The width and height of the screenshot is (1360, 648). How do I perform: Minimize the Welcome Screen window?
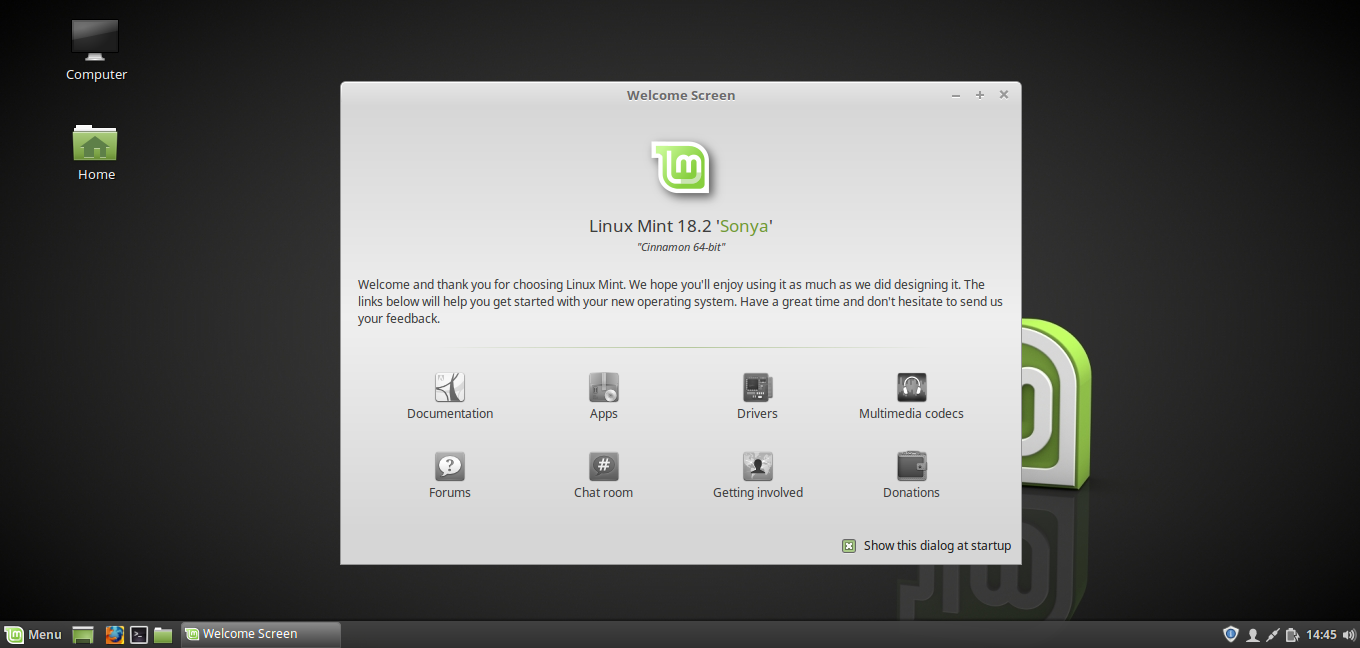(956, 95)
